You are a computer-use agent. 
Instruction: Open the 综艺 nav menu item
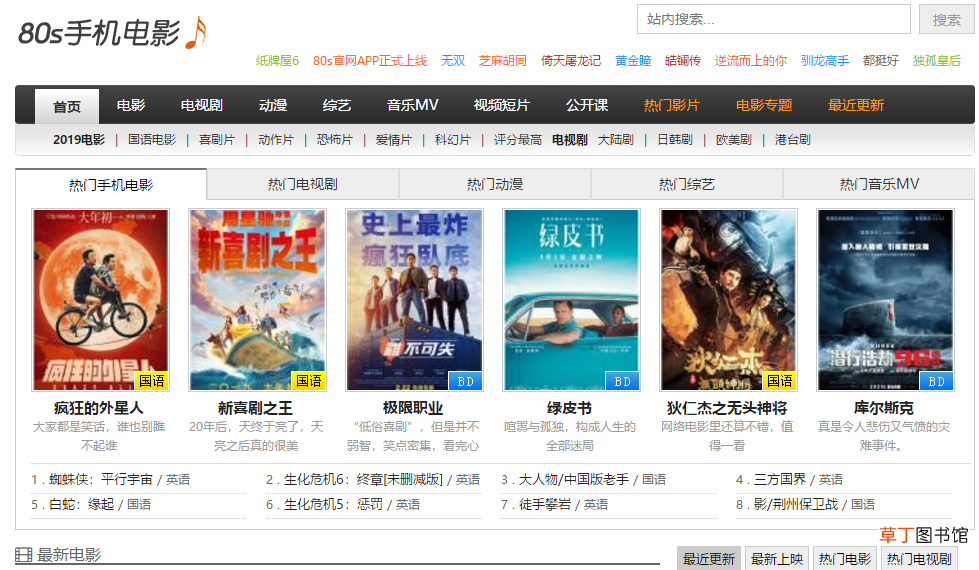[x=337, y=105]
